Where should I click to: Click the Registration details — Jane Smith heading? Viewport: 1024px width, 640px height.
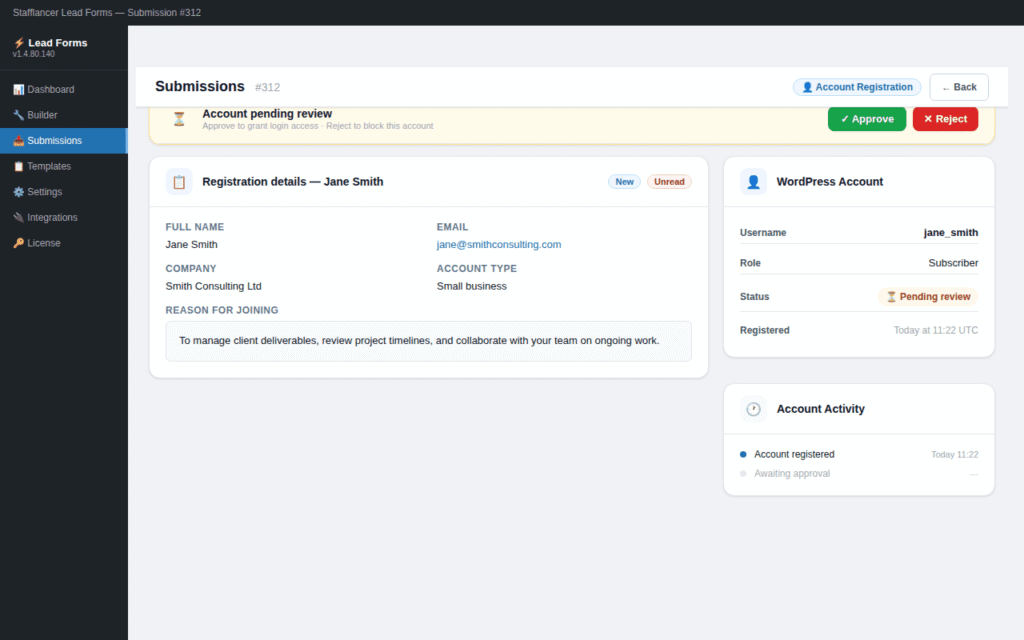[293, 182]
